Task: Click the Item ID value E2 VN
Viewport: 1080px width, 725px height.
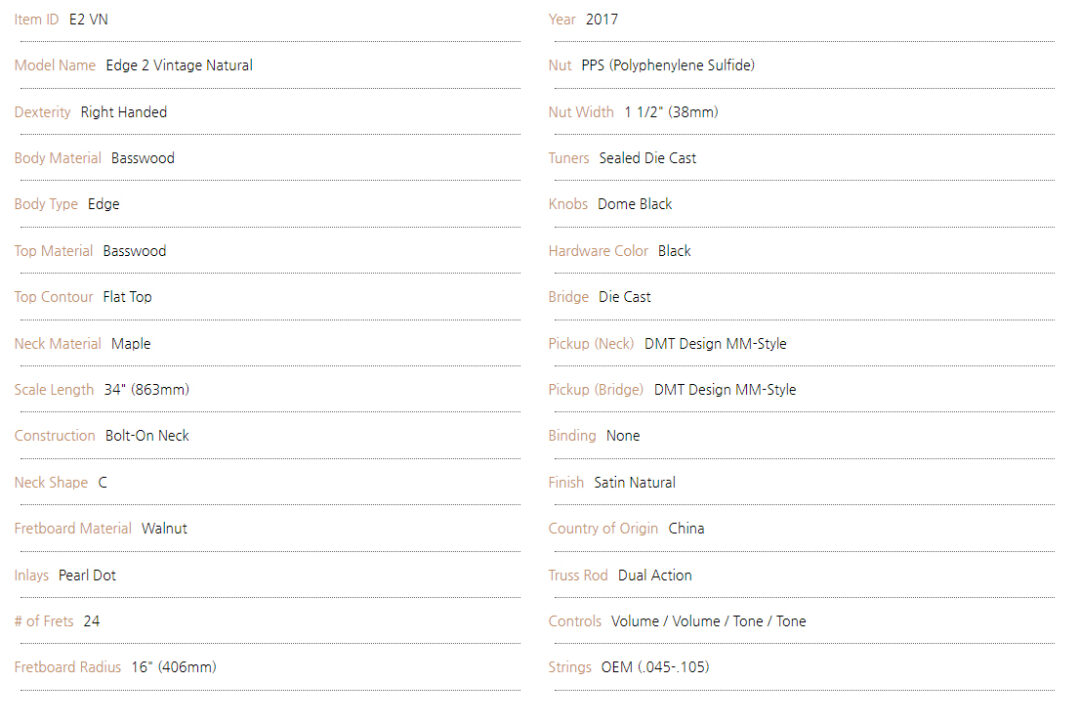Action: pos(88,19)
